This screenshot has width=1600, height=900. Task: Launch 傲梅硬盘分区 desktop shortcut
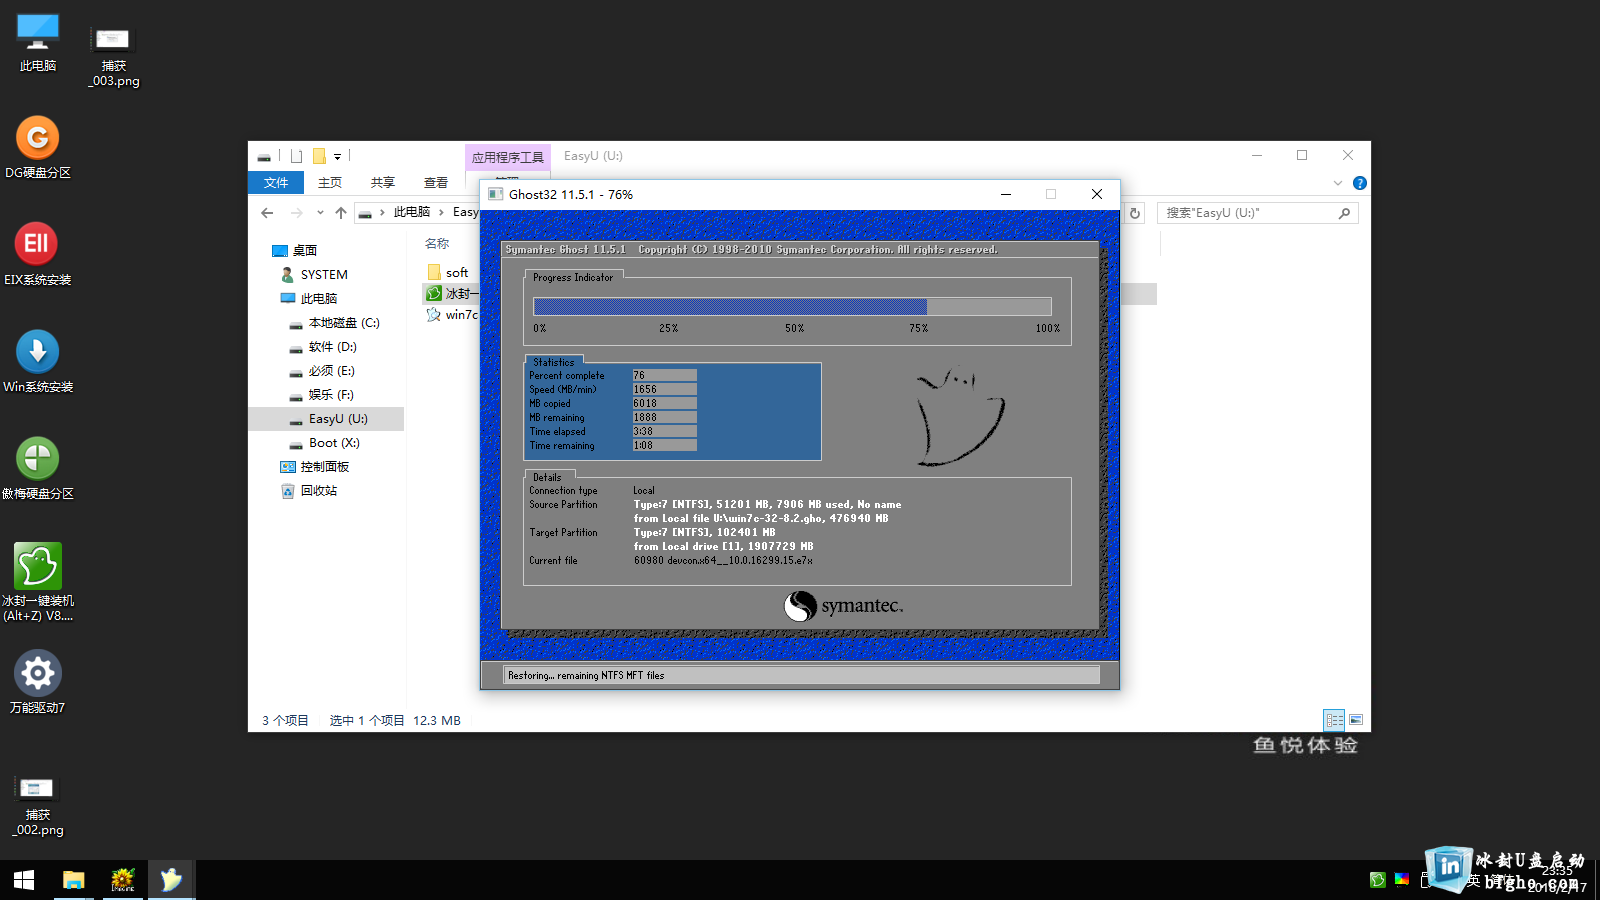(38, 468)
